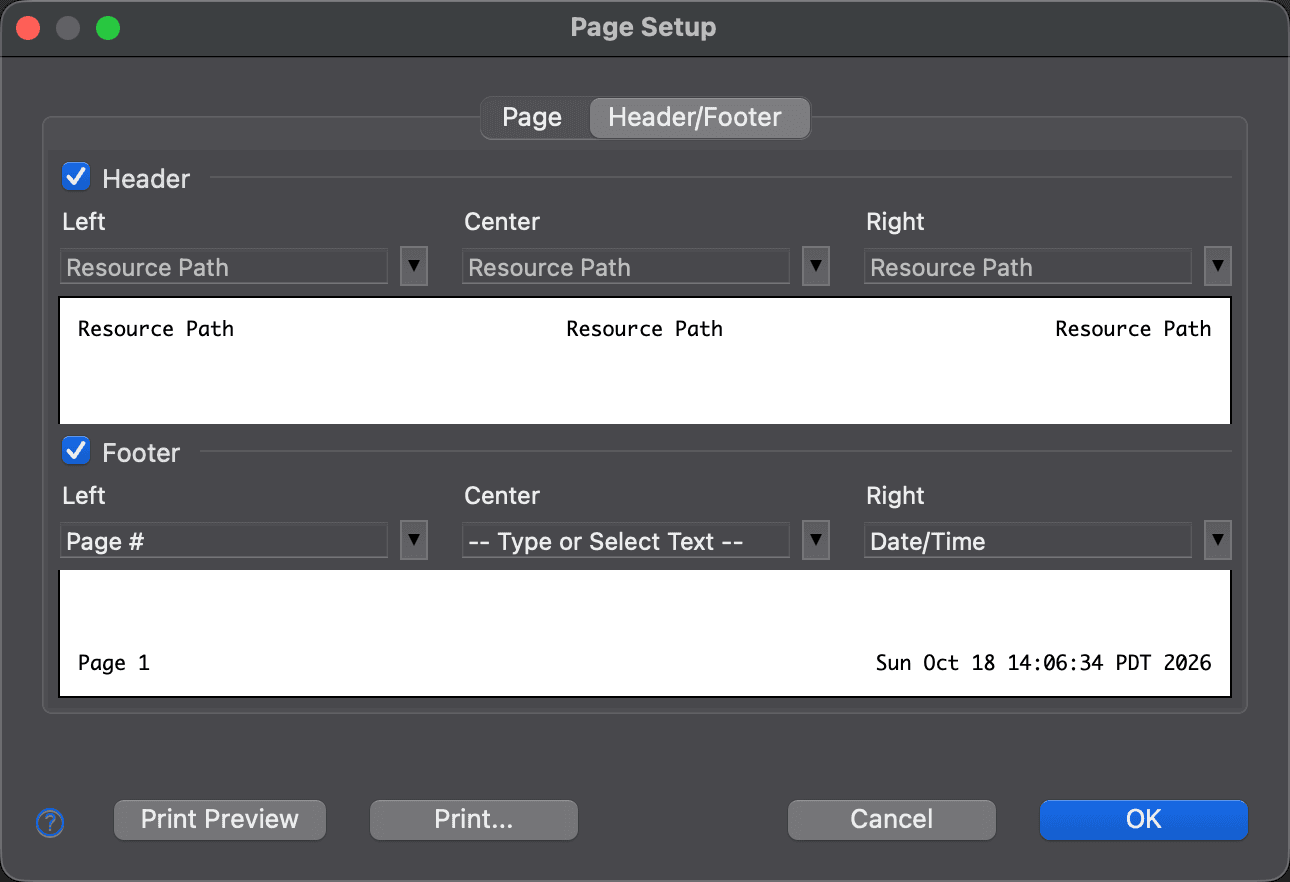Click the footer preview date 'Sun Oct 18 14:06:34 PDT 2026'
Viewport: 1290px width, 882px height.
[x=1044, y=663]
